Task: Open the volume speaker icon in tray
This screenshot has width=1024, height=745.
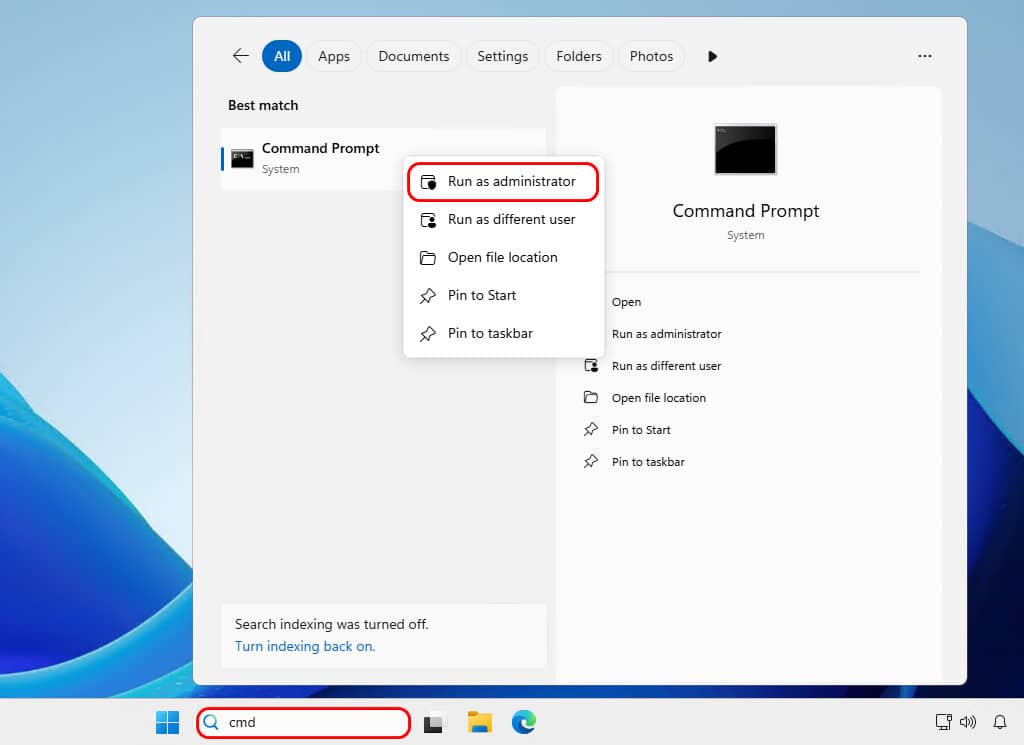Action: click(968, 721)
